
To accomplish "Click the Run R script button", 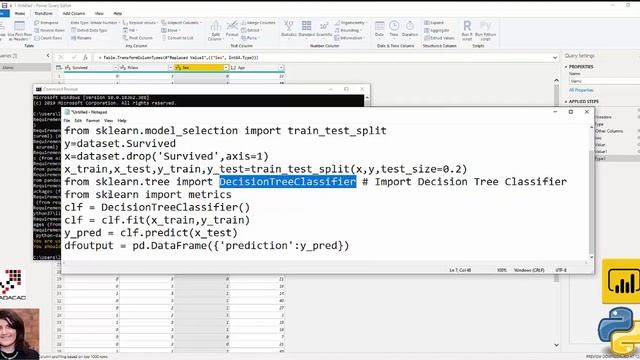I will (x=467, y=31).
